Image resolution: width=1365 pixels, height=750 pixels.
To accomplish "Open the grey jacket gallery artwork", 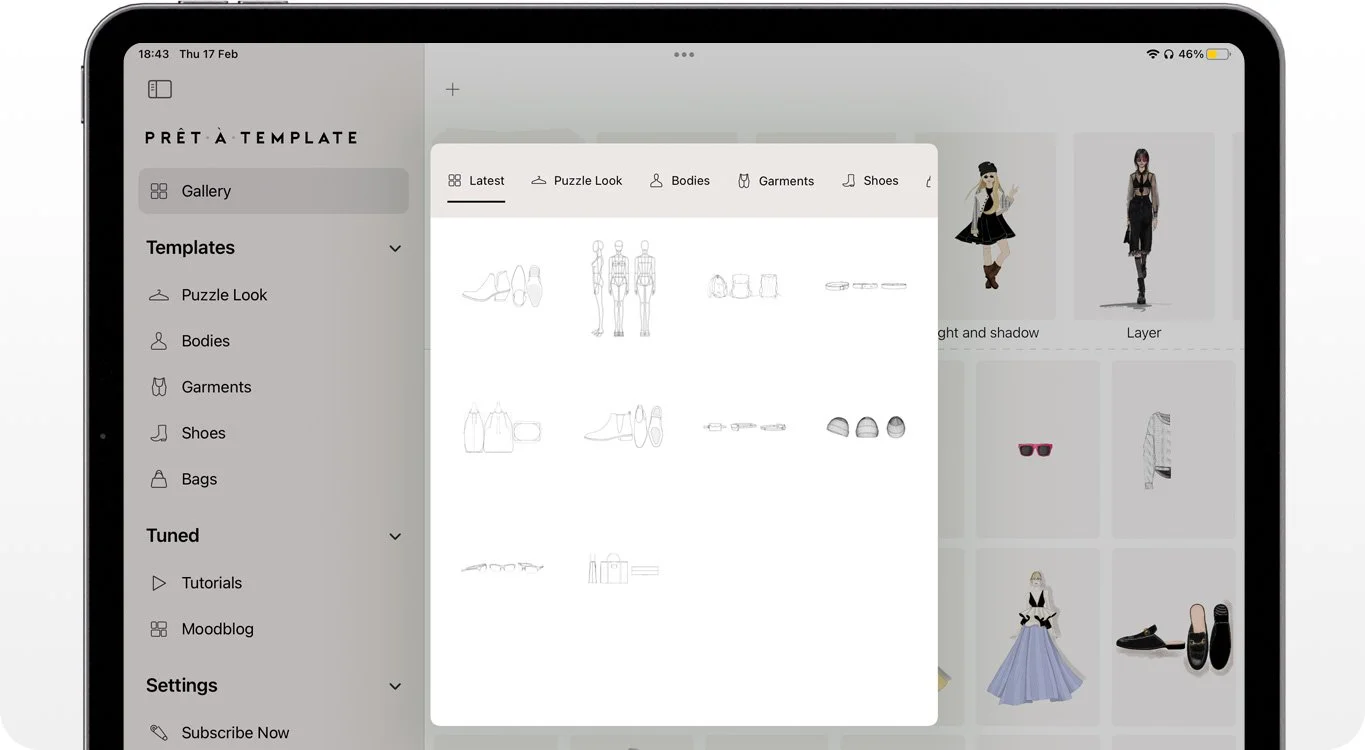I will [x=1173, y=449].
